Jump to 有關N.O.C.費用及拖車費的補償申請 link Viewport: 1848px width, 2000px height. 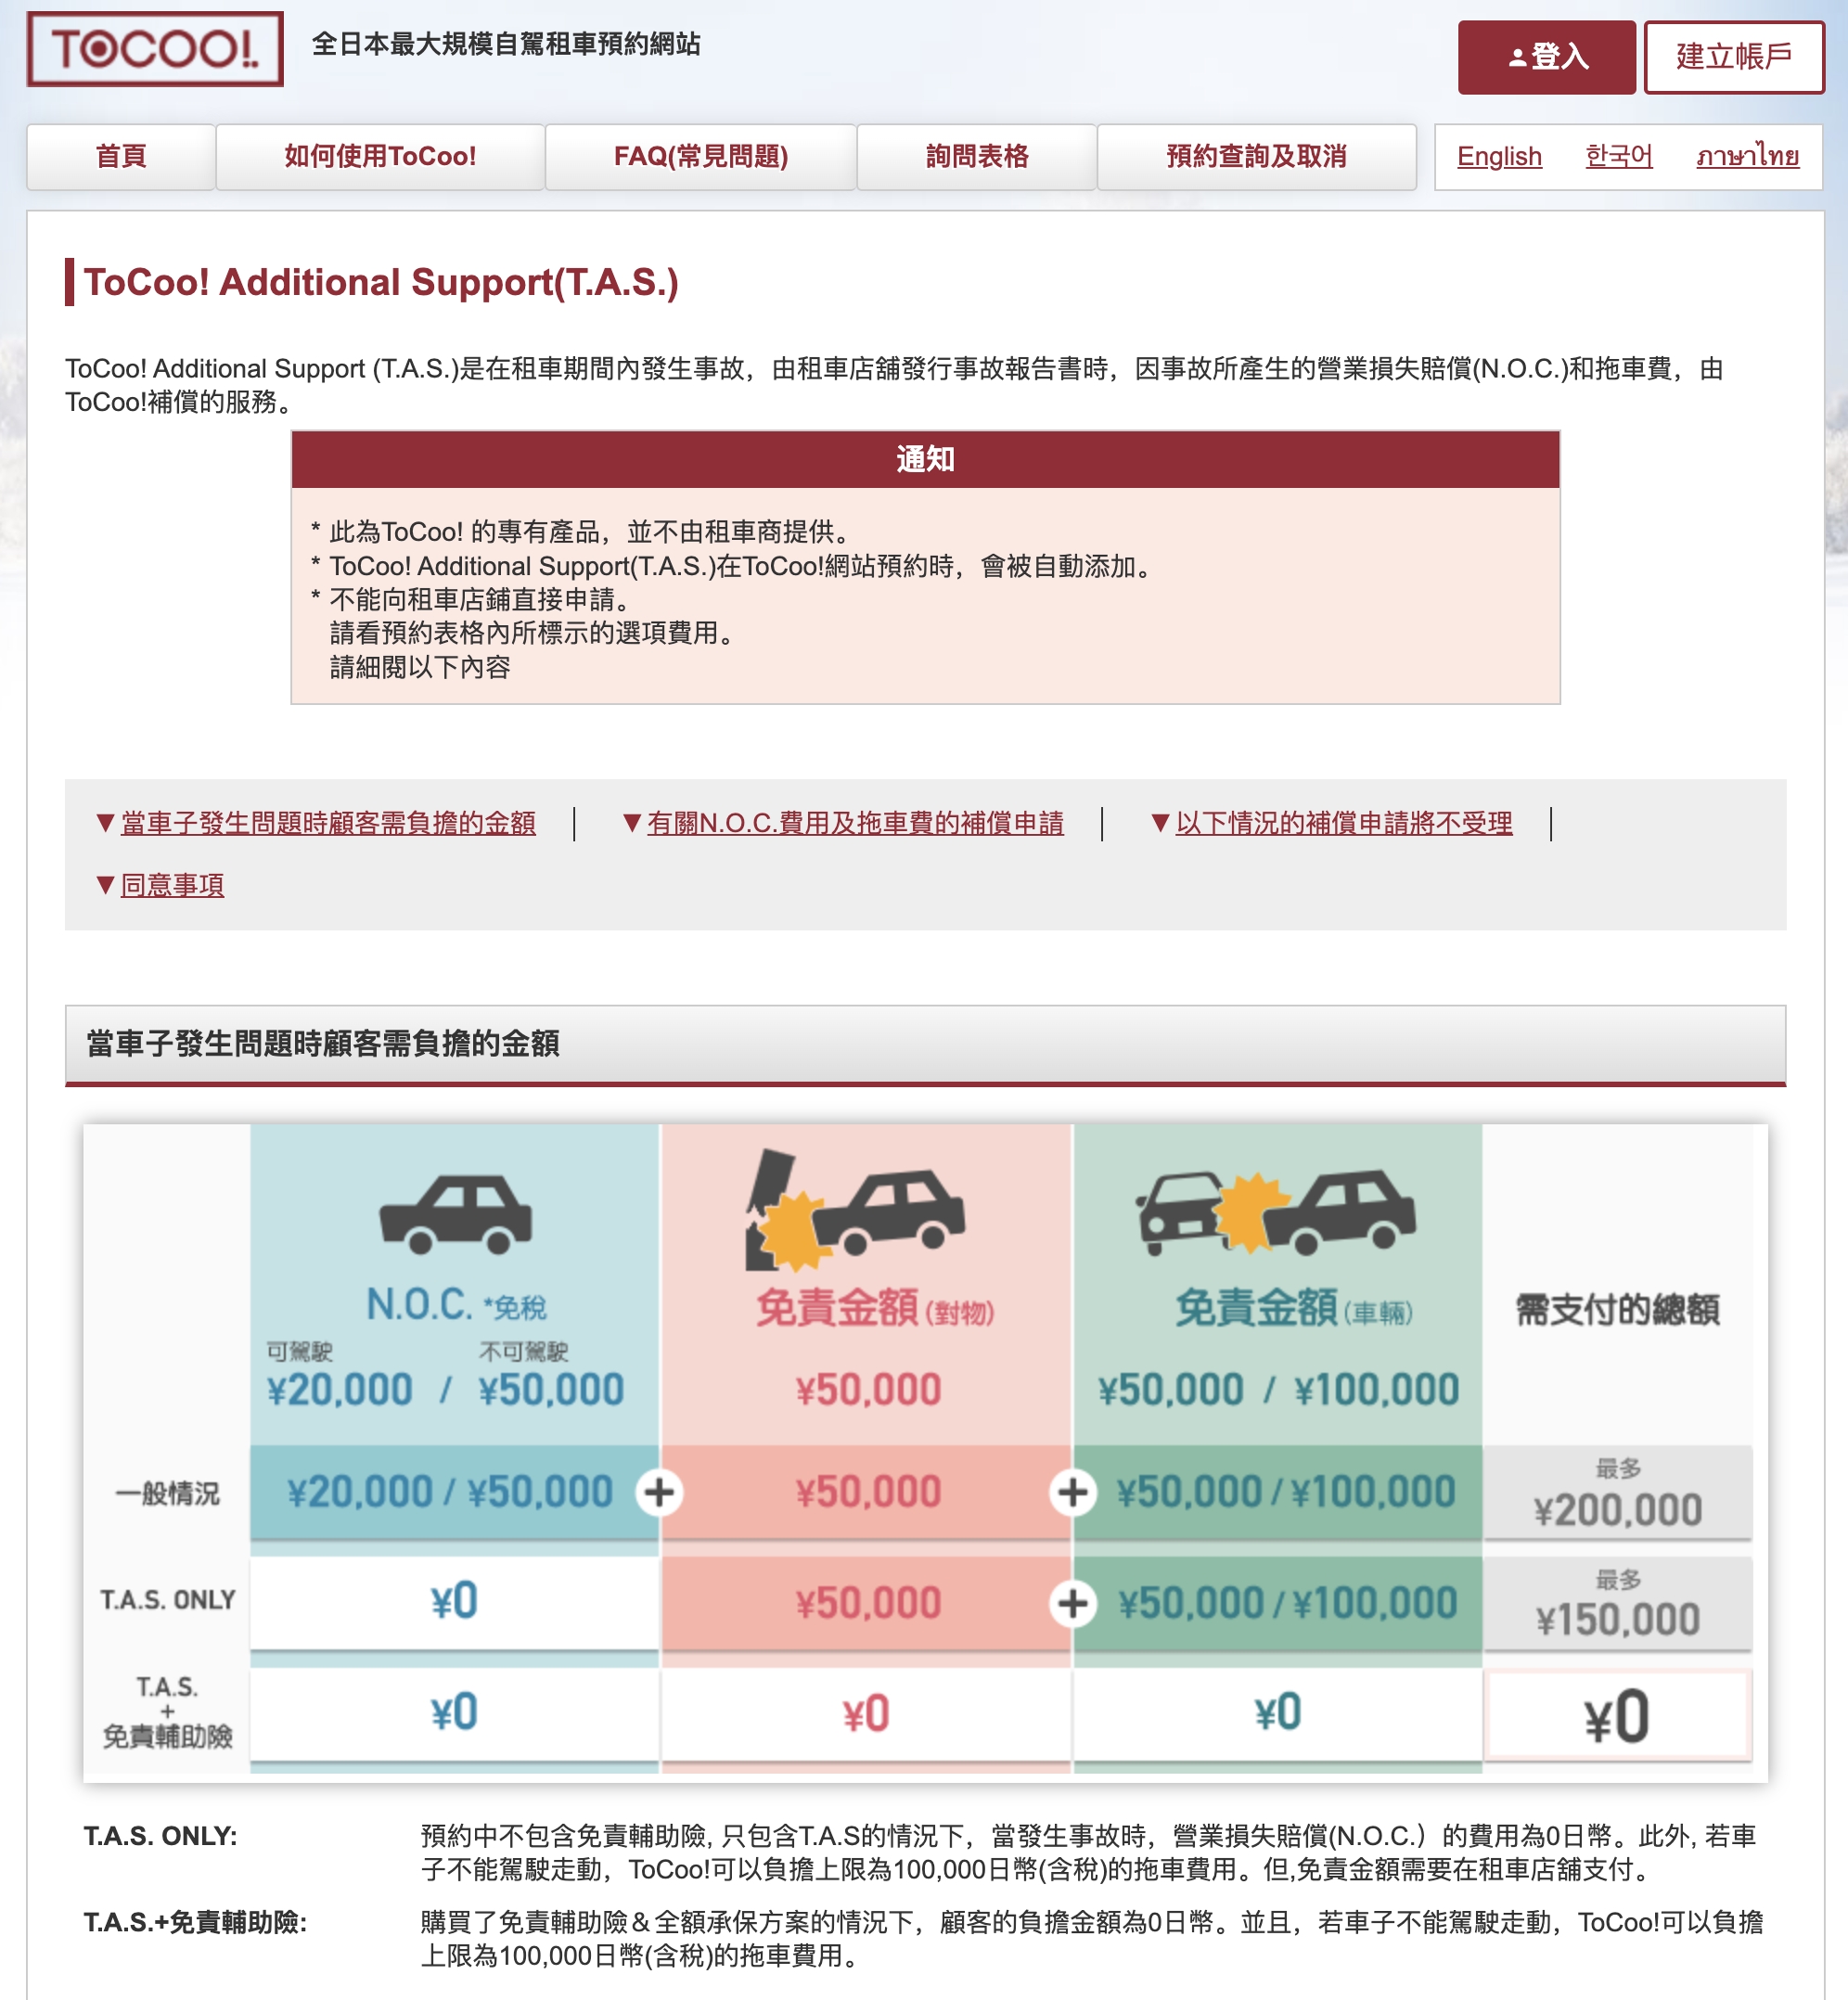[855, 823]
